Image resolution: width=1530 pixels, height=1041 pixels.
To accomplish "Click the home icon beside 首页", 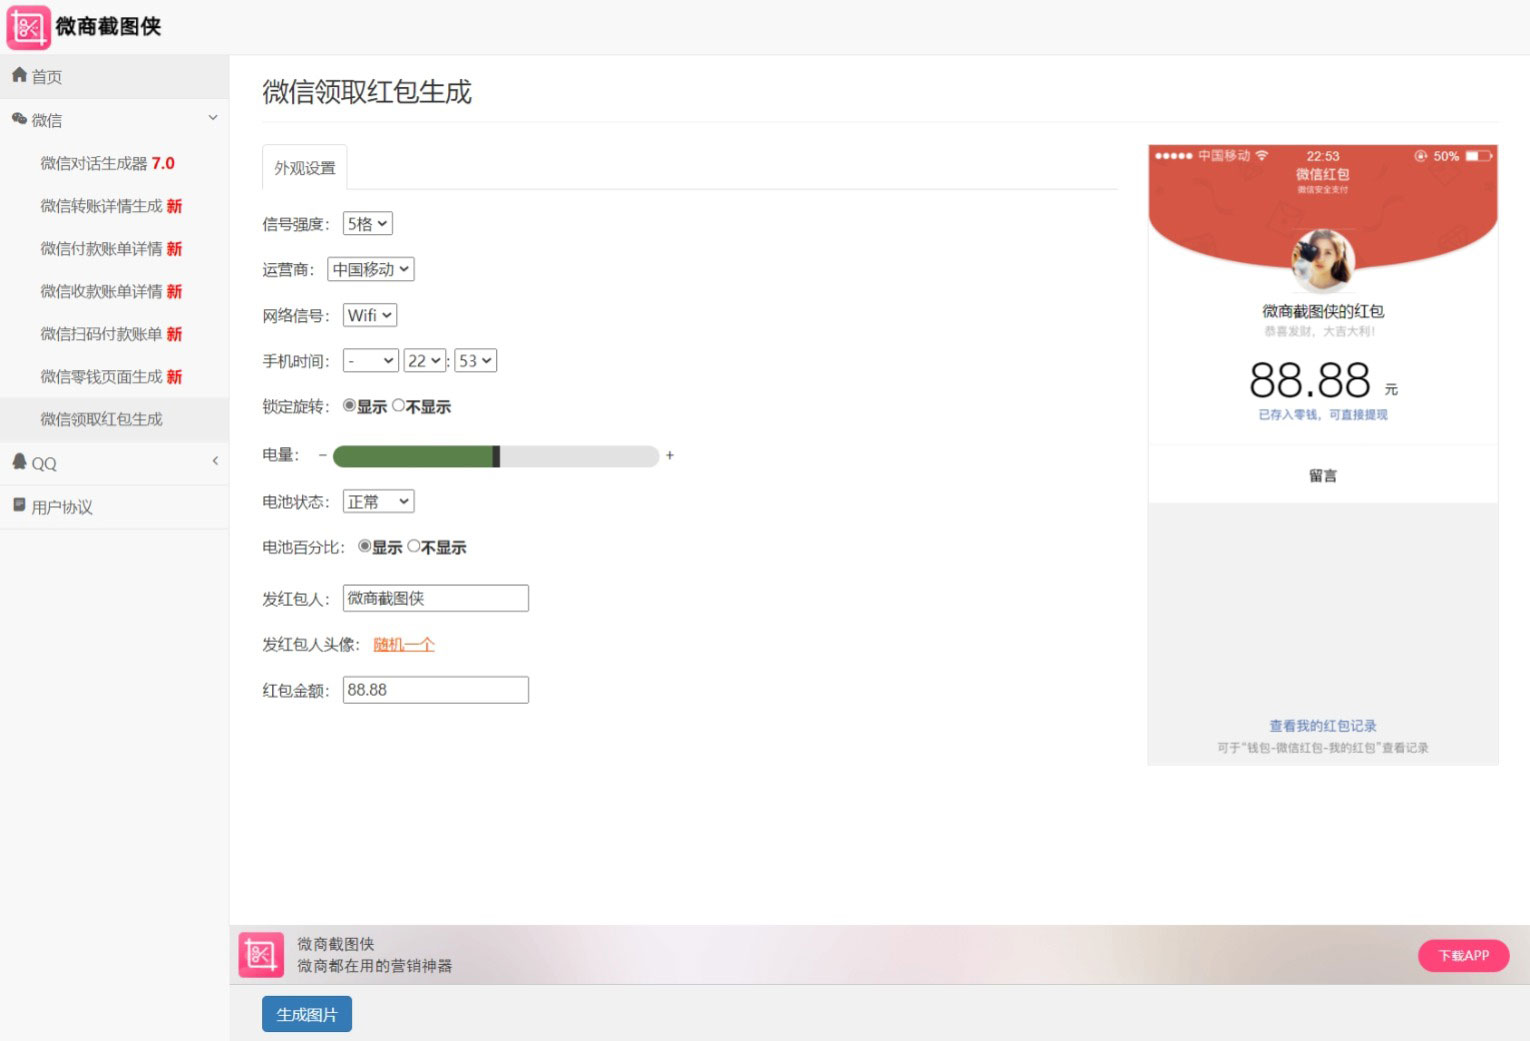I will [x=19, y=75].
